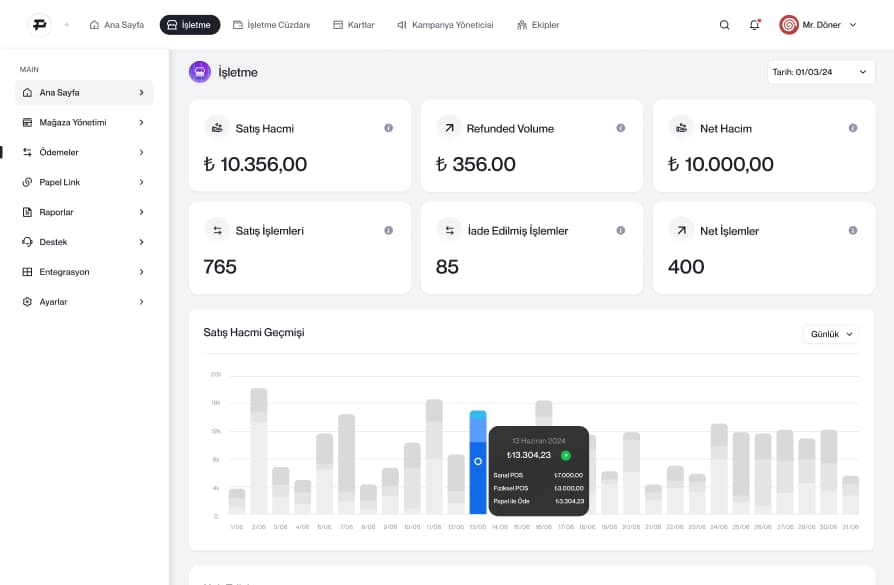The width and height of the screenshot is (894, 585).
Task: Click the purple İşletme page icon
Action: point(200,72)
